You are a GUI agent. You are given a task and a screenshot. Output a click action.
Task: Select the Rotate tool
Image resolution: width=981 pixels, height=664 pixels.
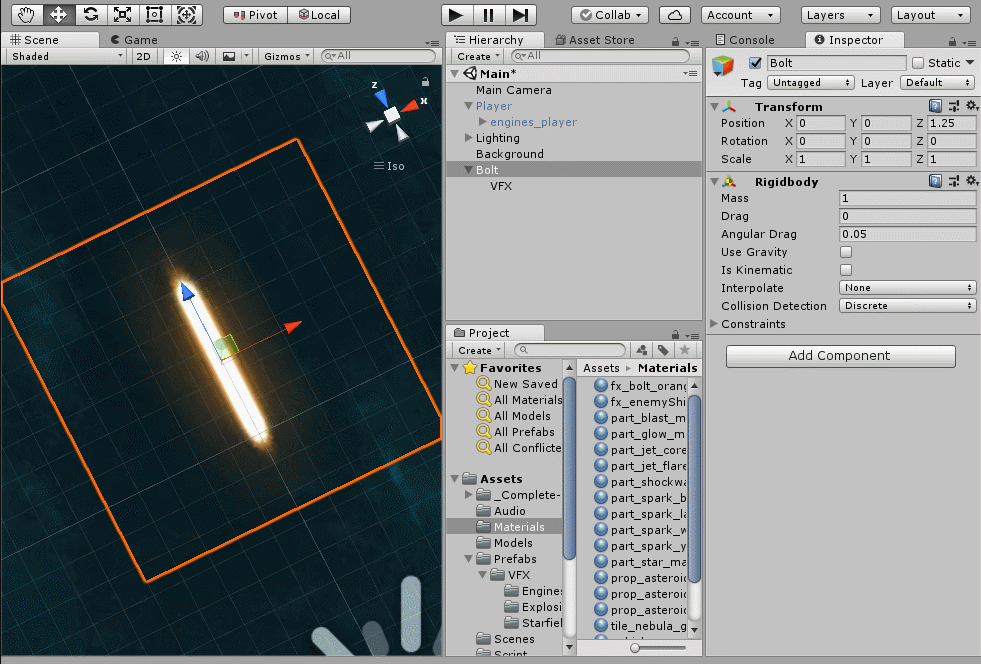pyautogui.click(x=91, y=14)
